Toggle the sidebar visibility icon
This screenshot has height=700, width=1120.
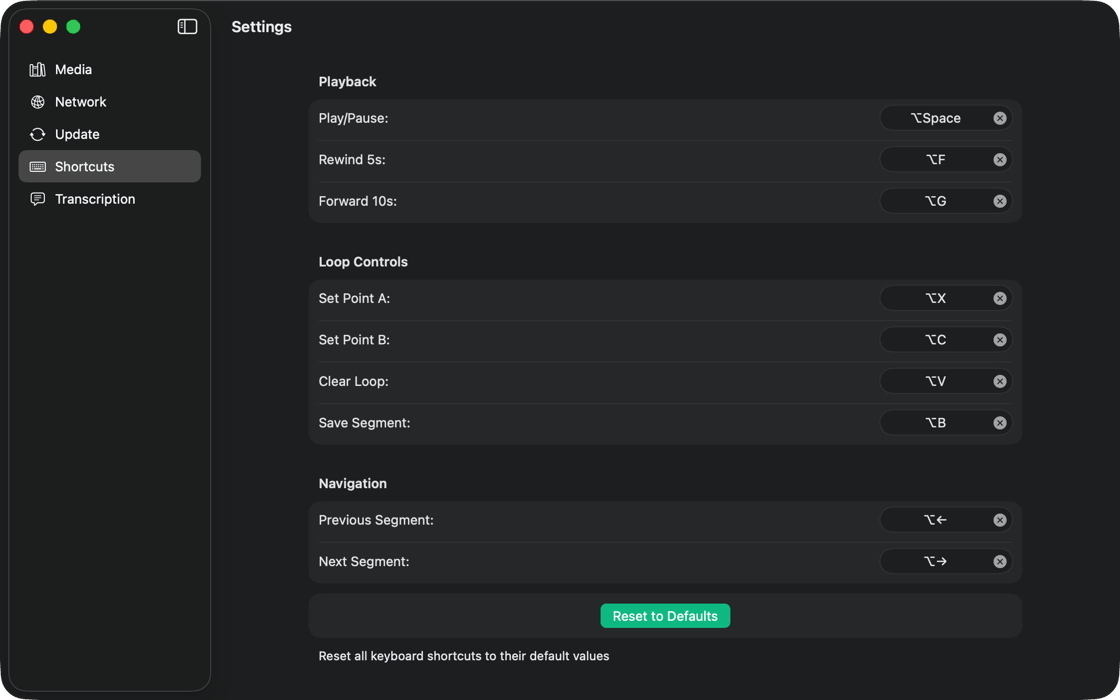click(187, 27)
